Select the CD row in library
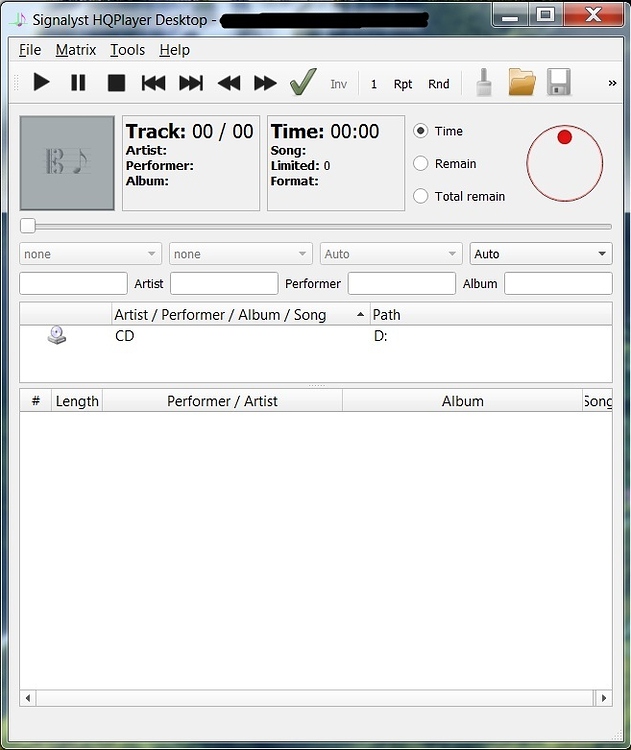Viewport: 631px width, 750px height. point(316,336)
